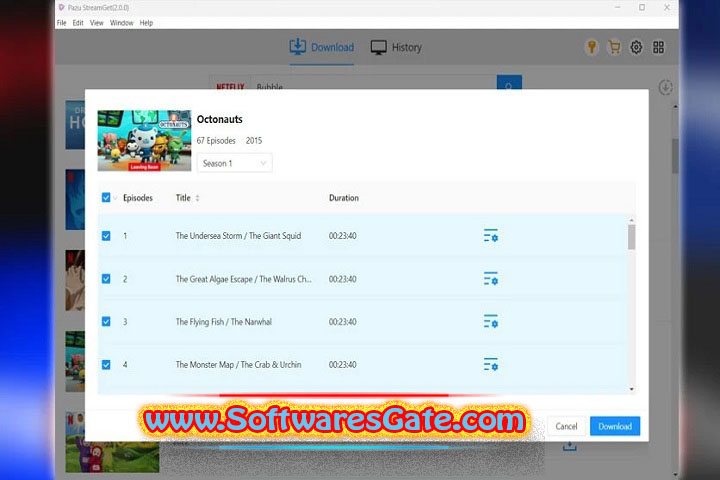Click the key registration icon
The height and width of the screenshot is (480, 720).
click(591, 47)
